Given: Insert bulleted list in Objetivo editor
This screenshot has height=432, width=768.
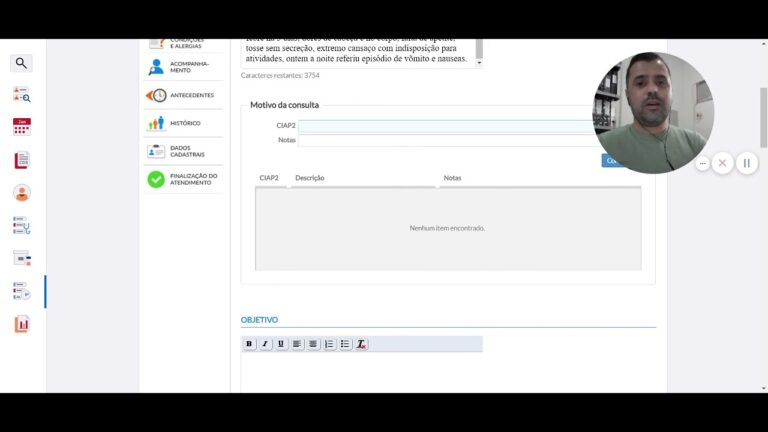Looking at the screenshot, I should (345, 344).
